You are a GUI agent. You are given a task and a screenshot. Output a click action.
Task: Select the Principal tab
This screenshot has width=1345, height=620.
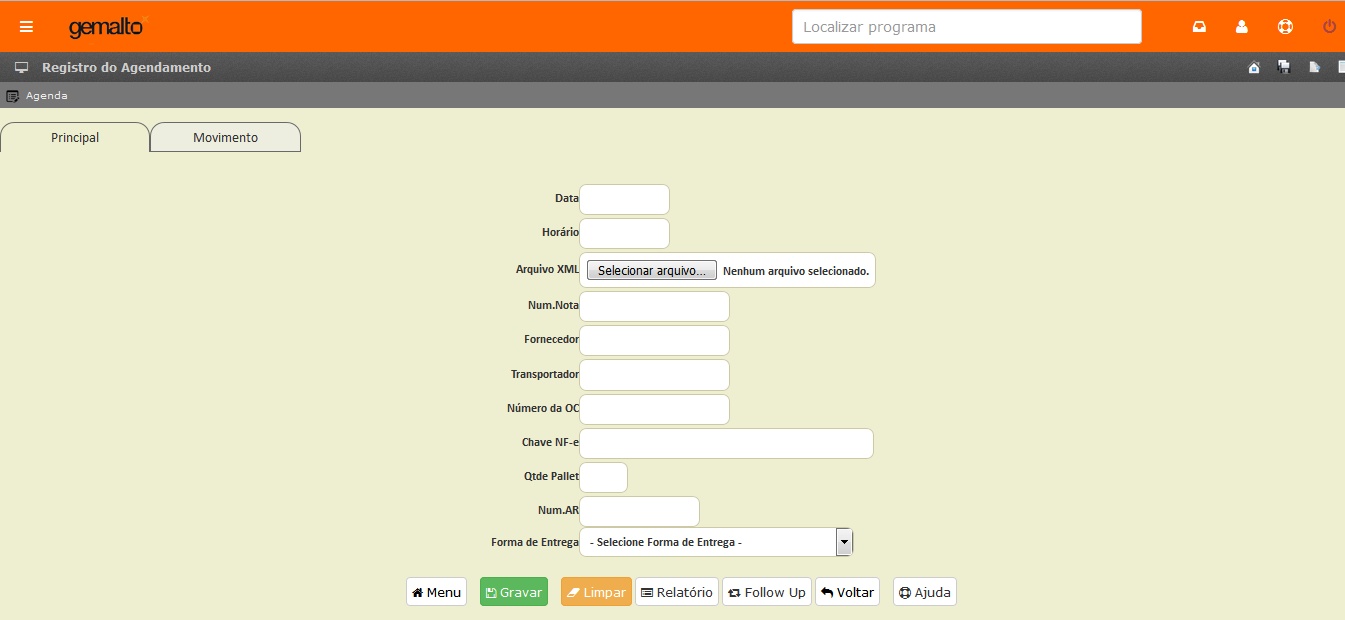click(x=75, y=138)
